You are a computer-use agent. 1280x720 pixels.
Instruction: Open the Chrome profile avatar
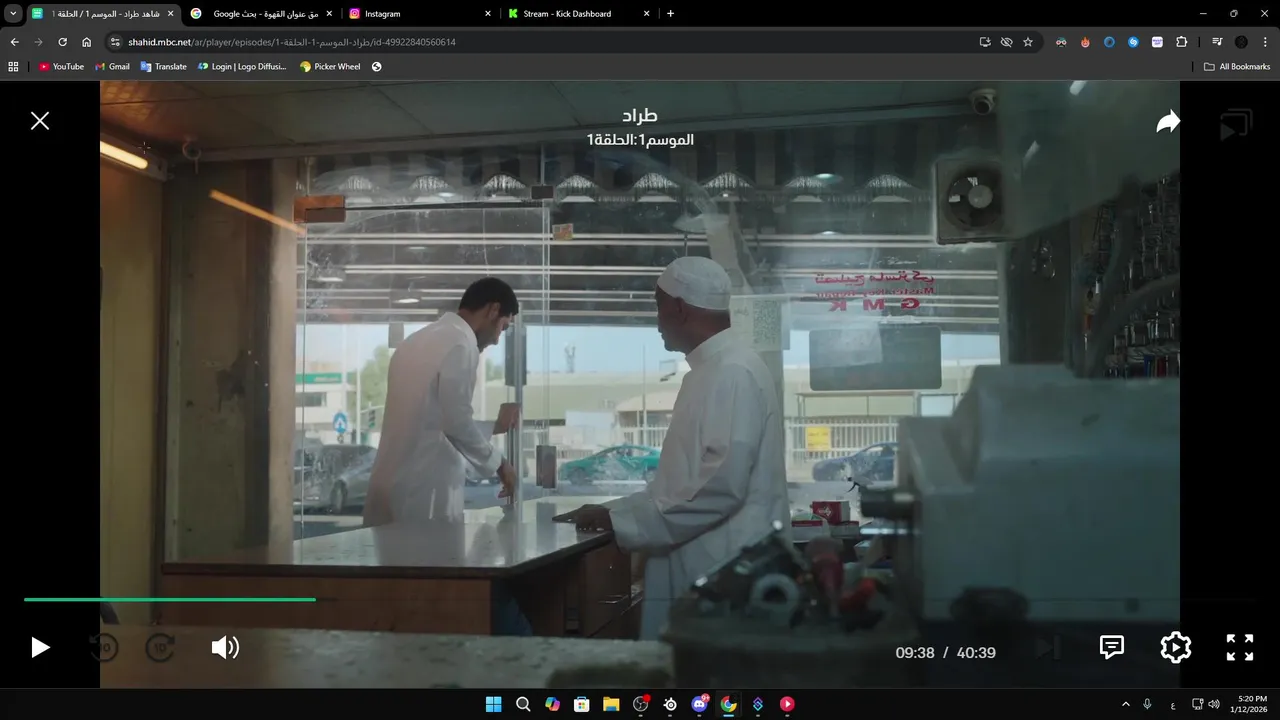pyautogui.click(x=1241, y=42)
